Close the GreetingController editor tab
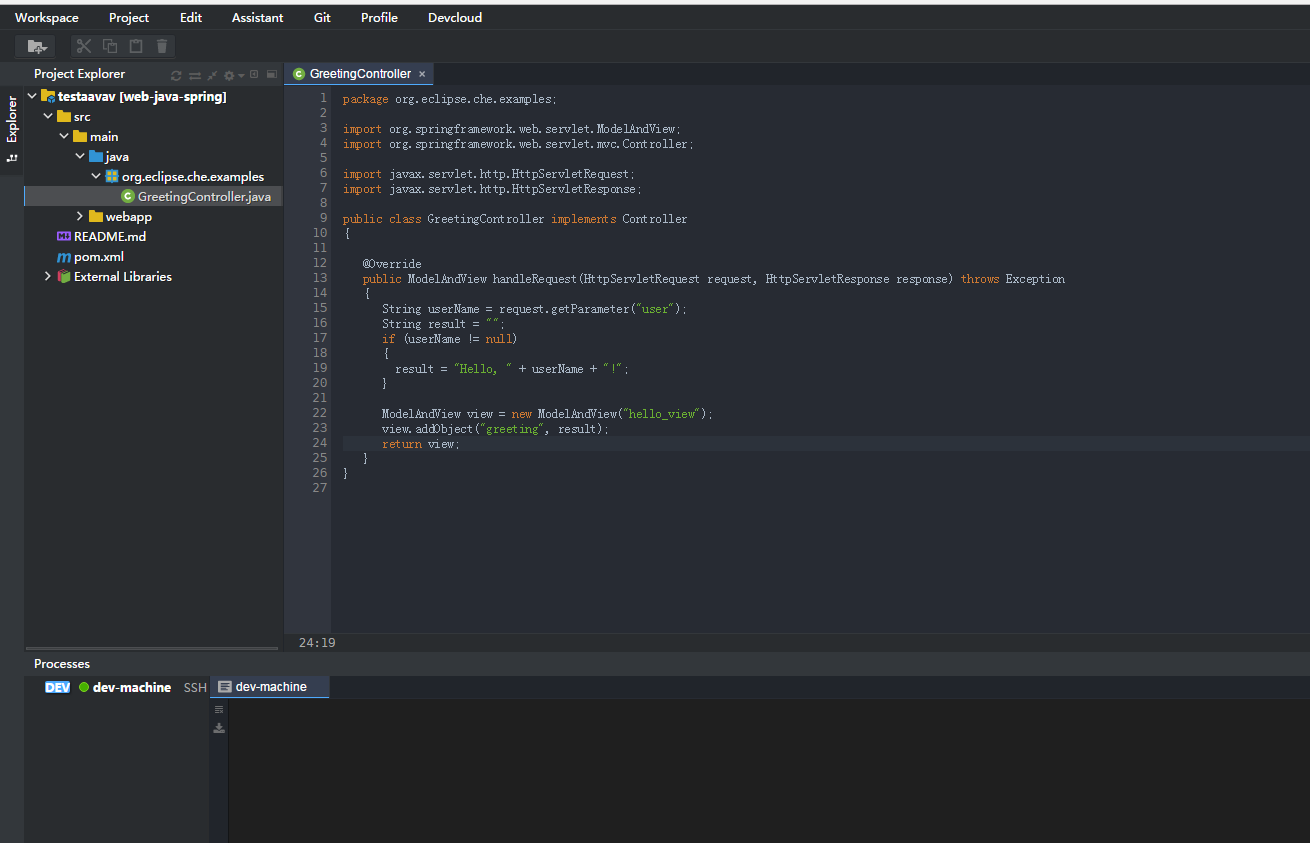This screenshot has width=1310, height=843. point(422,74)
